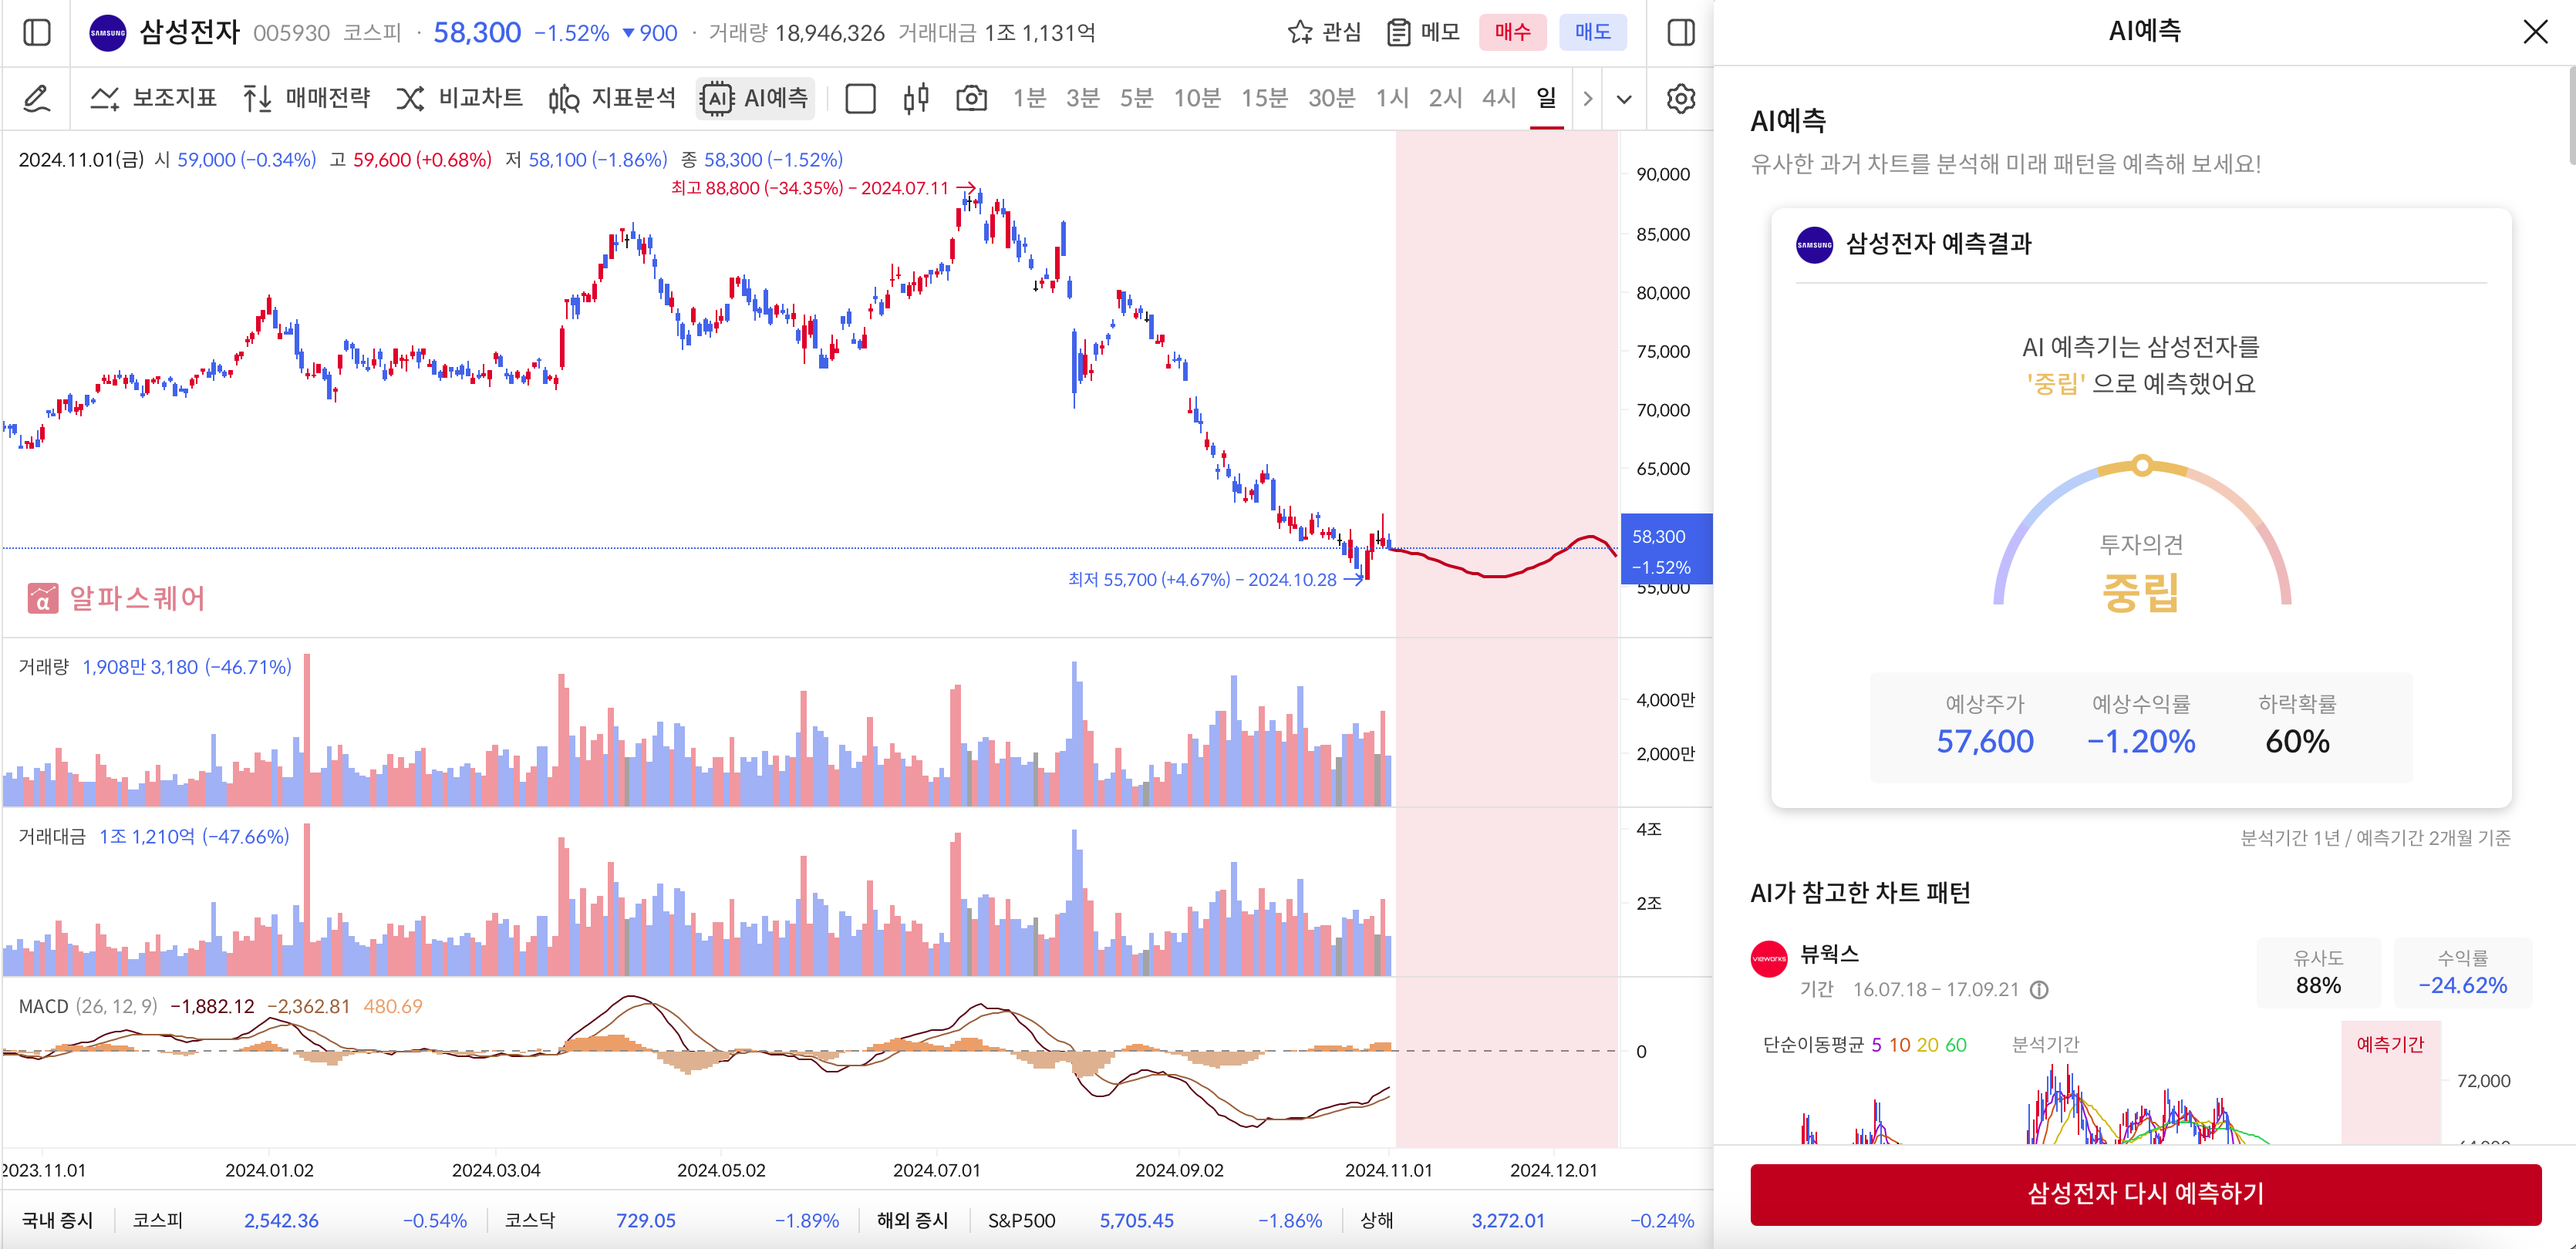Select 1시 hourly timeframe
The width and height of the screenshot is (2576, 1249).
(x=1392, y=98)
